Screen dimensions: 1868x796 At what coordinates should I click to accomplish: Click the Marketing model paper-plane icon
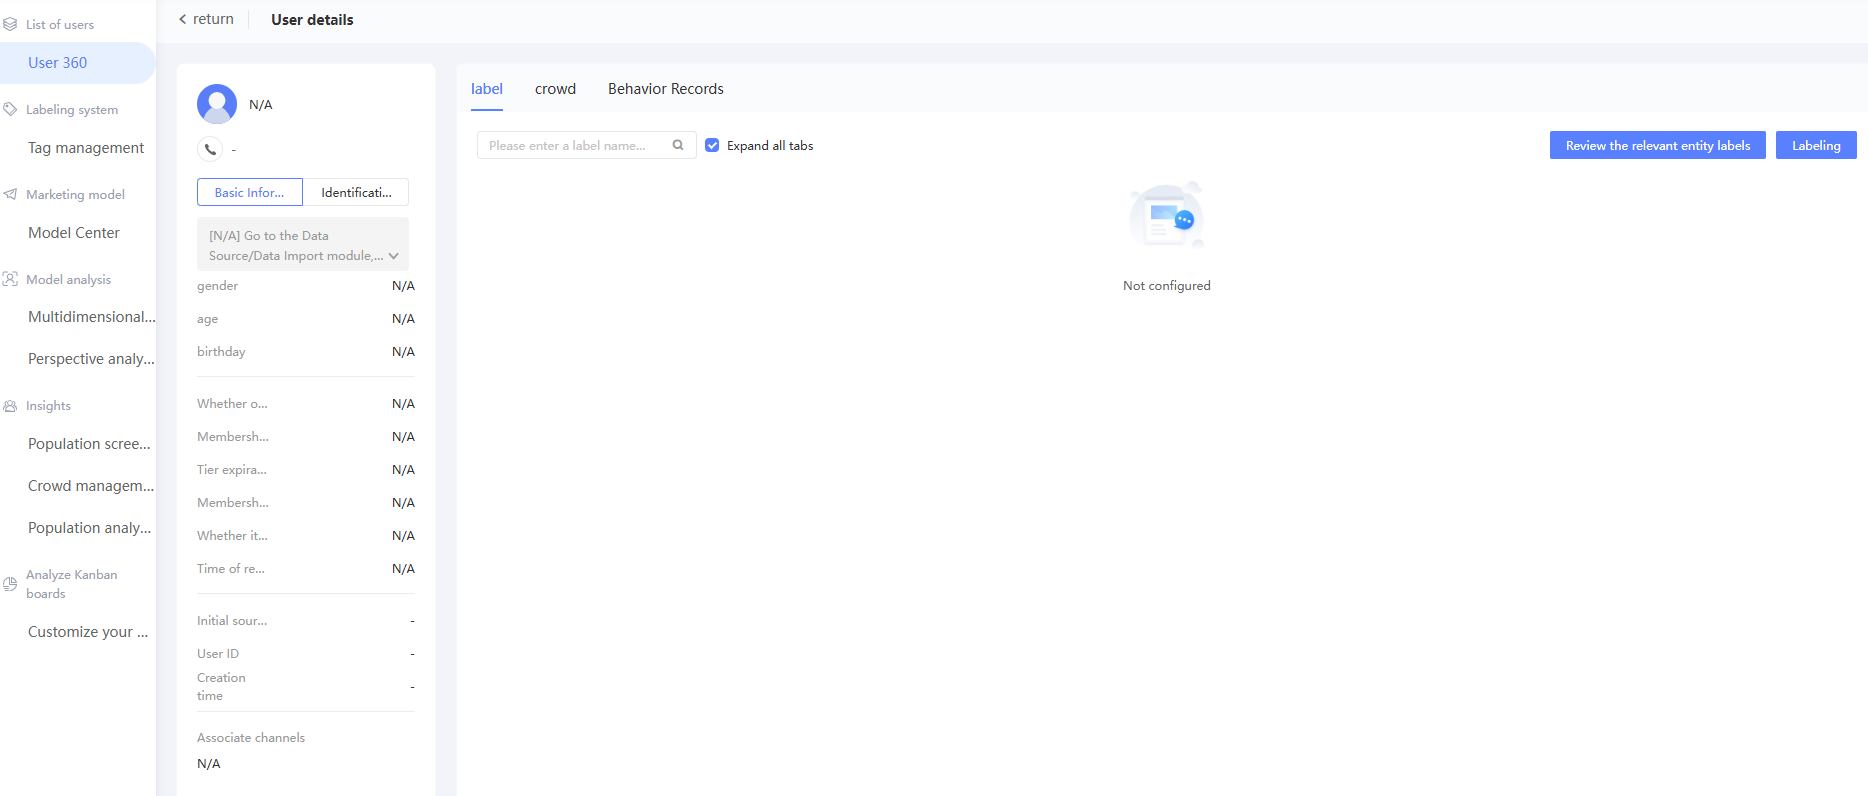click(10, 194)
